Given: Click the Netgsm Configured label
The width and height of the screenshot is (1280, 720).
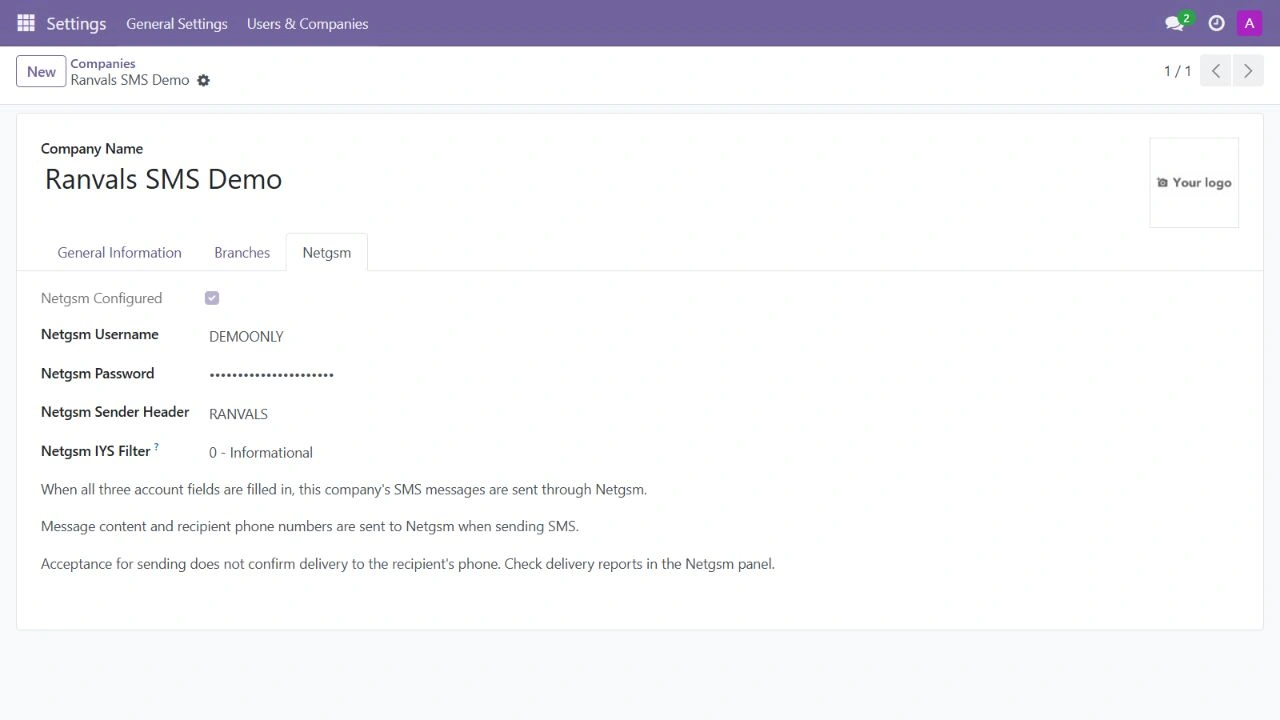Looking at the screenshot, I should (101, 298).
